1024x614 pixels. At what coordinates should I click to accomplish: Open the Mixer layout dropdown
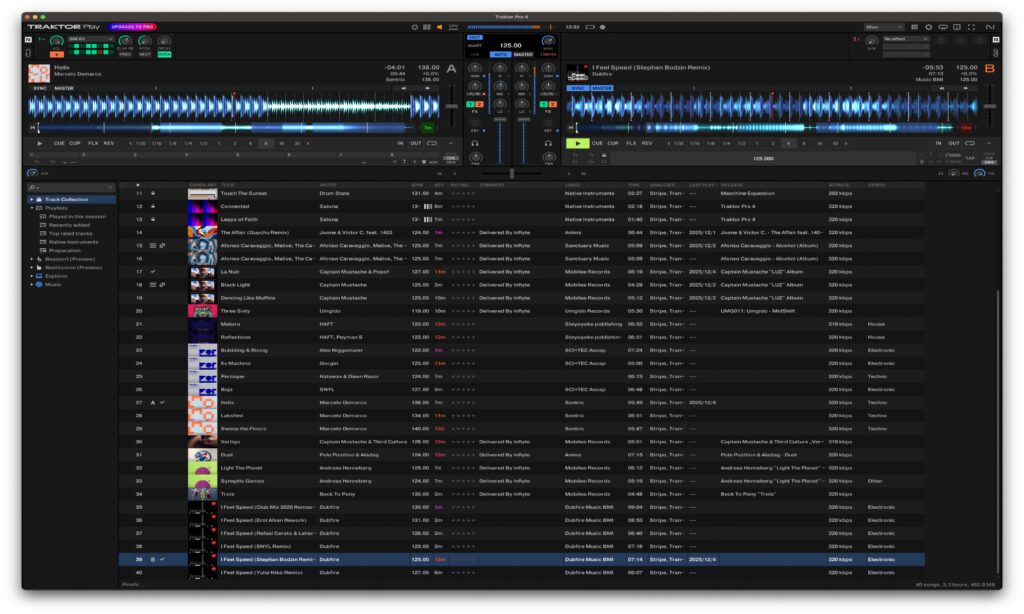point(884,27)
